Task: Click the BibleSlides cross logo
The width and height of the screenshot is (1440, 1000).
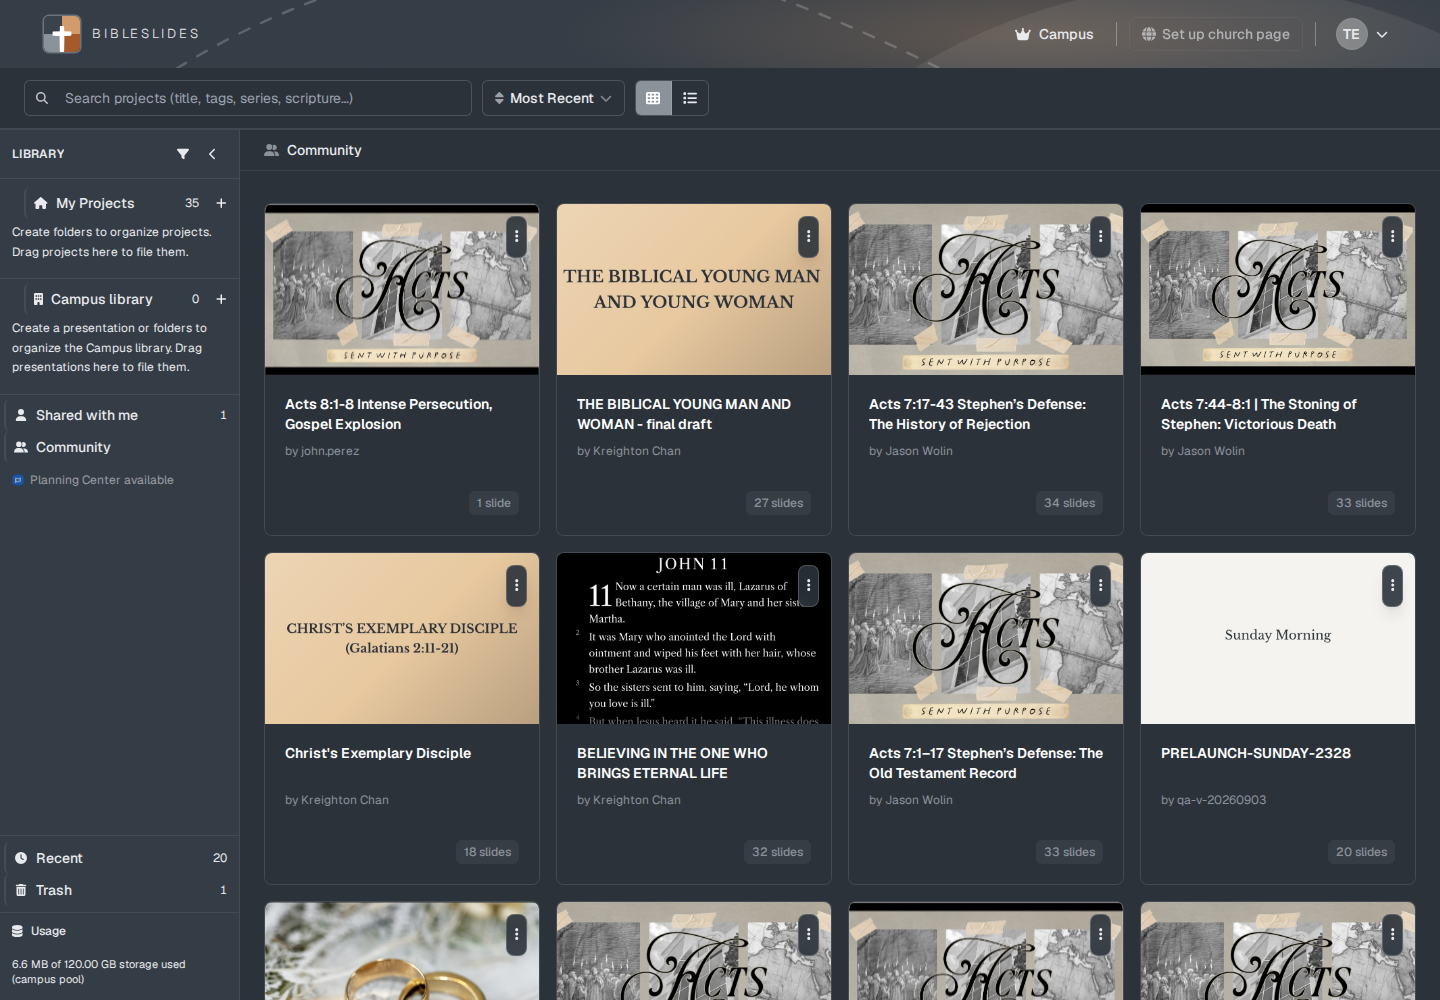Action: click(x=62, y=34)
